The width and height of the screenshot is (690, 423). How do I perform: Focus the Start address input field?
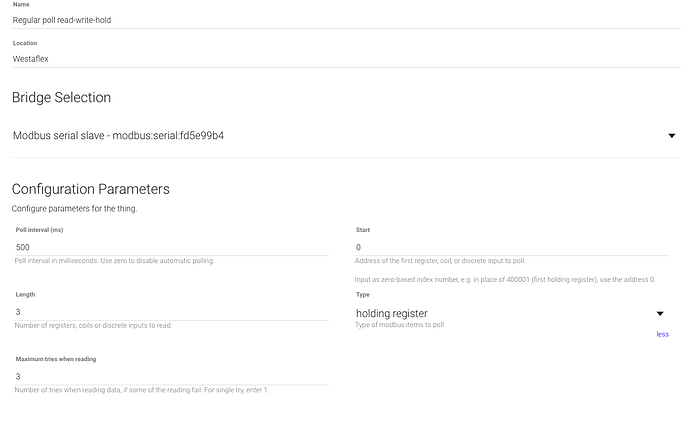[511, 247]
